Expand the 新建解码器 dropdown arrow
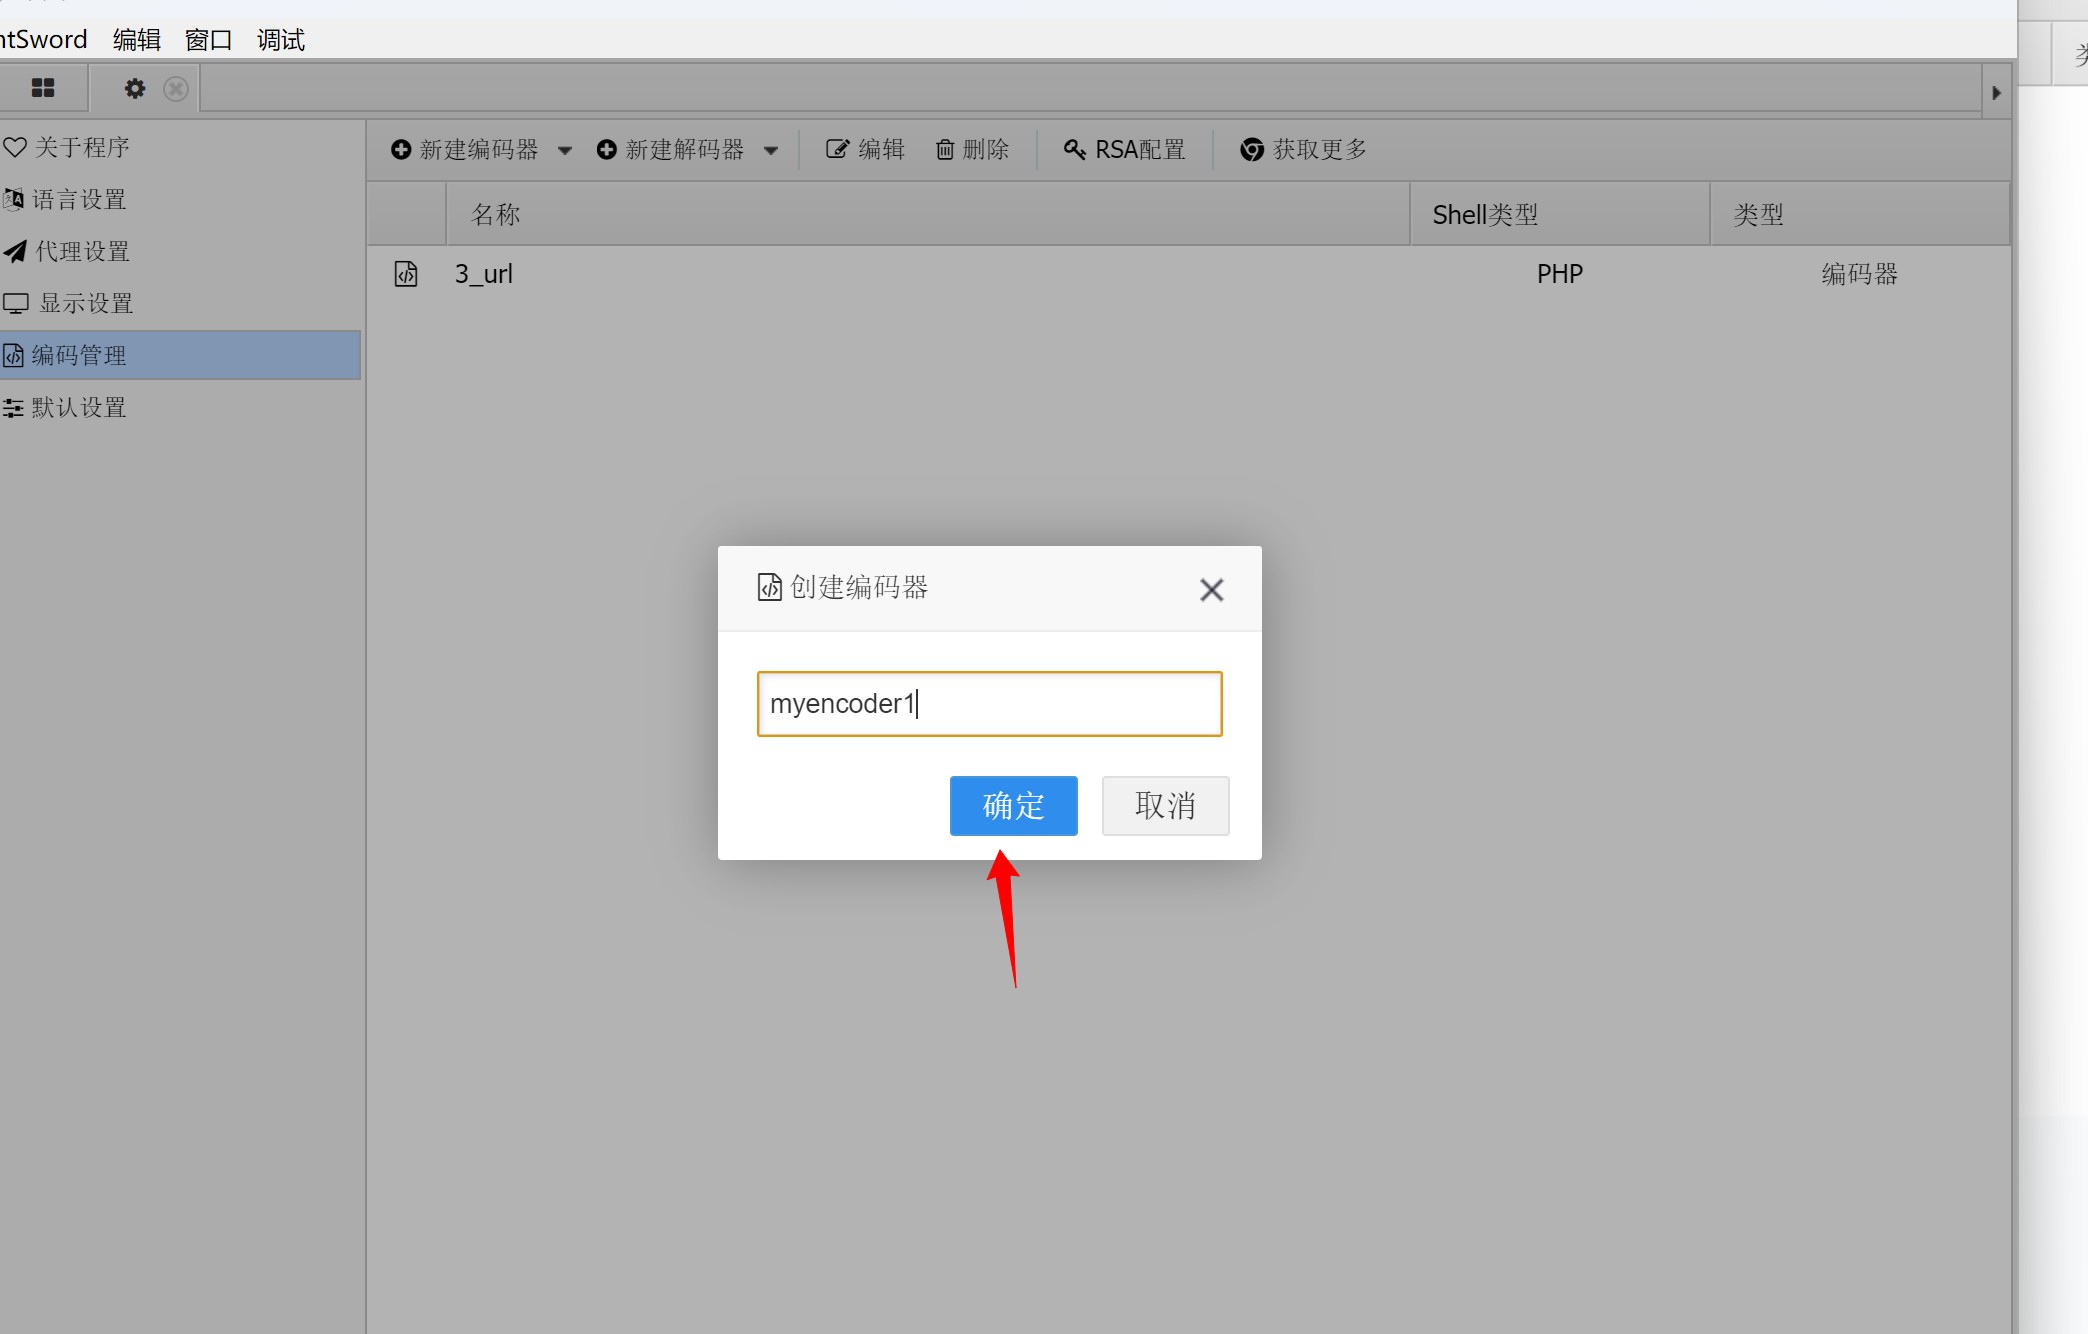The image size is (2088, 1334). 771,151
